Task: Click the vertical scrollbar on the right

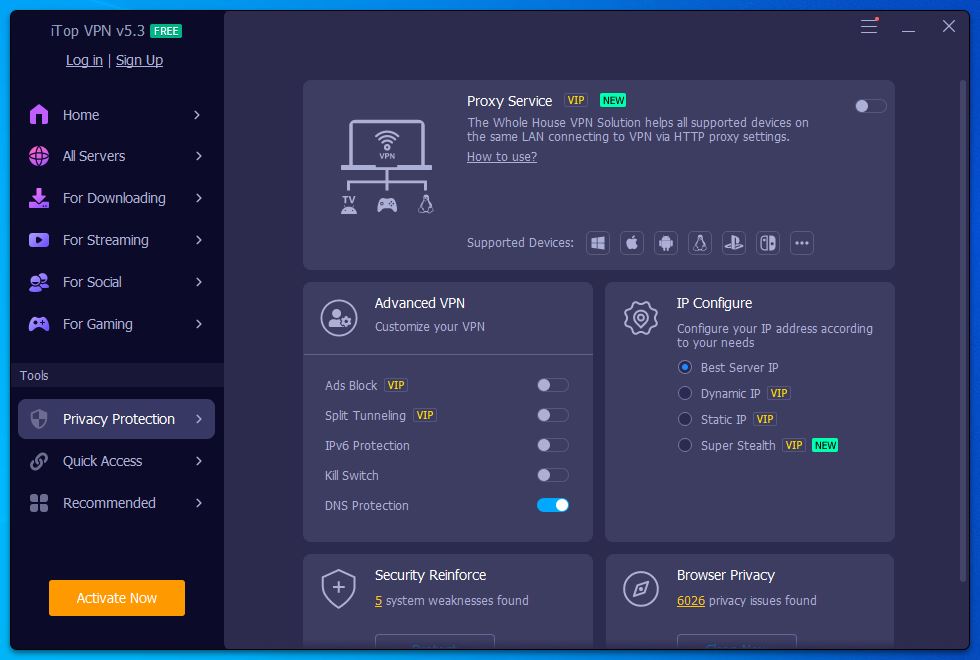Action: (x=963, y=331)
